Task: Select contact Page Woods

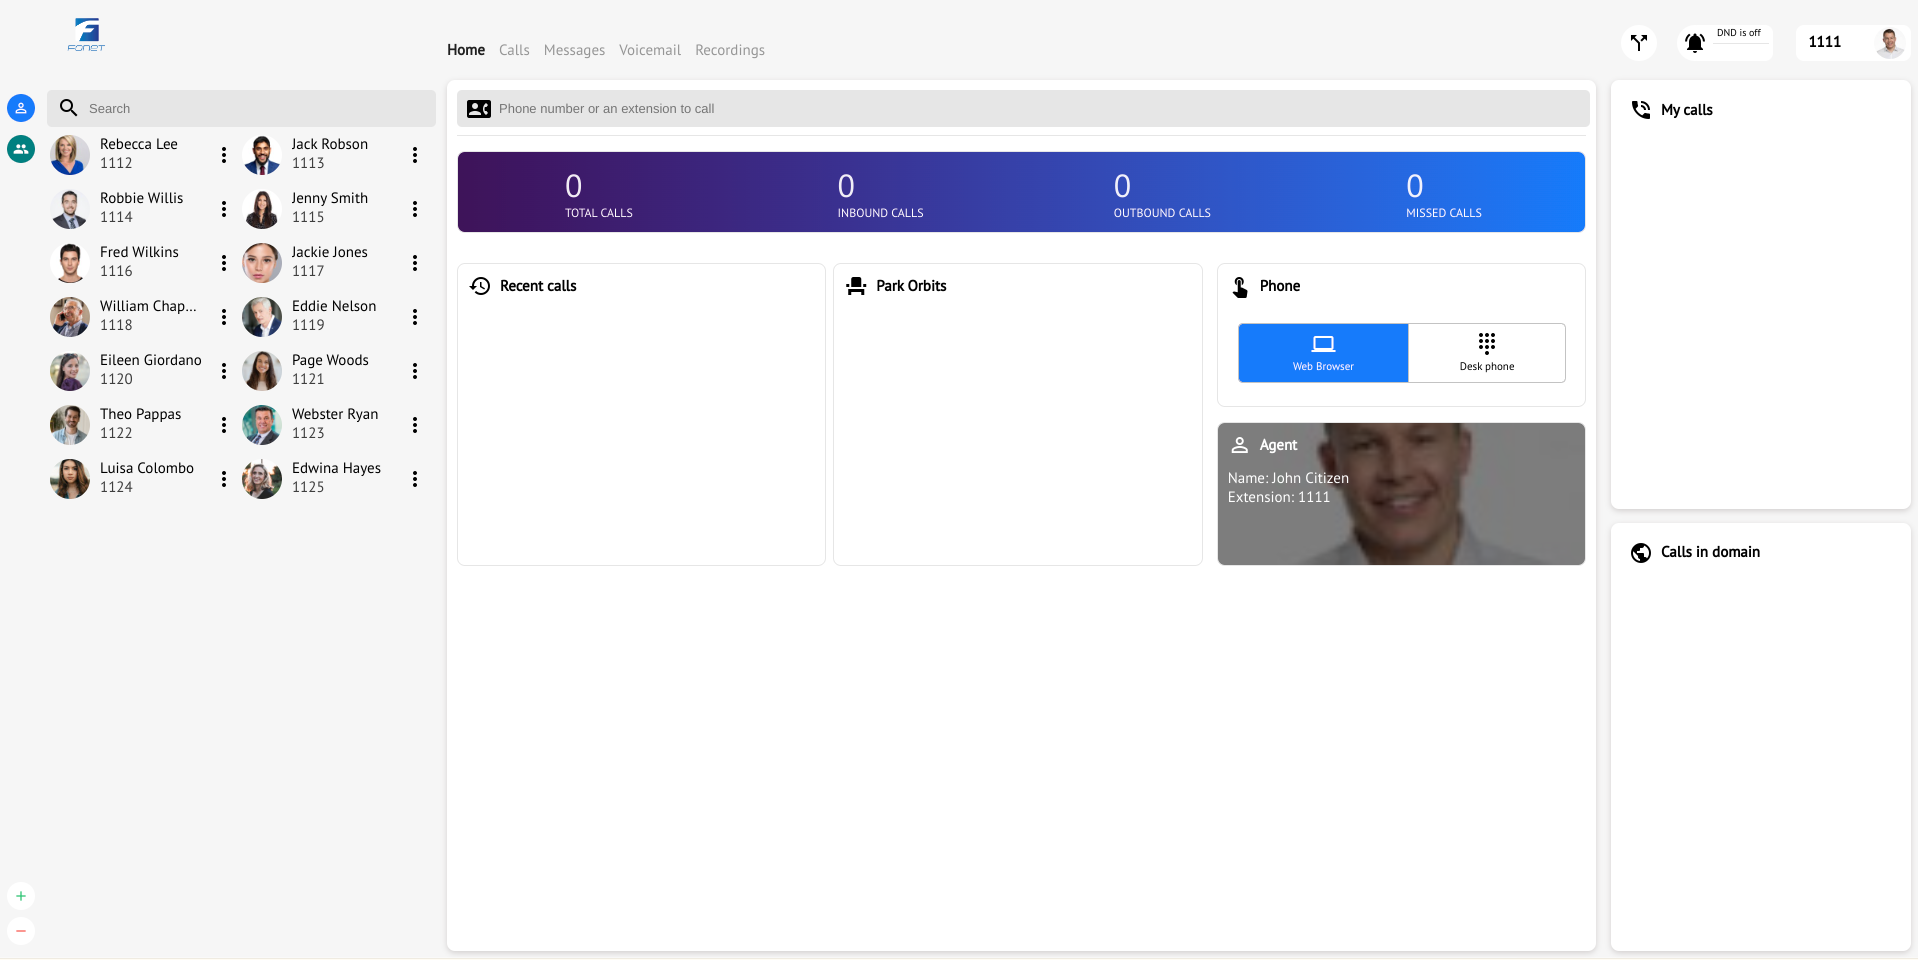Action: click(330, 370)
